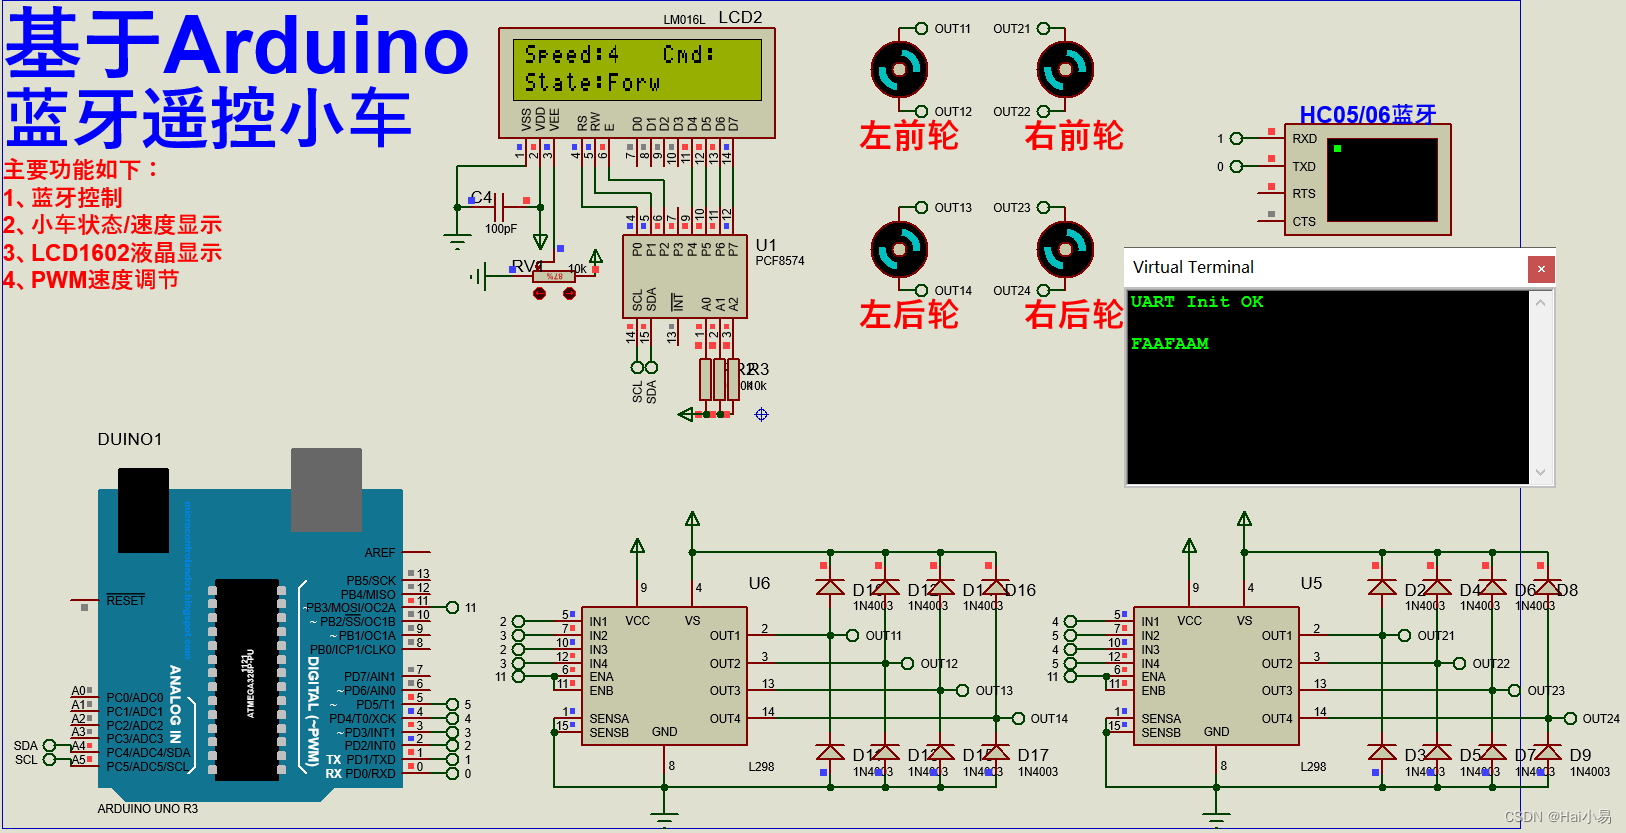This screenshot has height=833, width=1626.
Task: Click the ARDUINO UNO R3 label
Action: tap(148, 809)
